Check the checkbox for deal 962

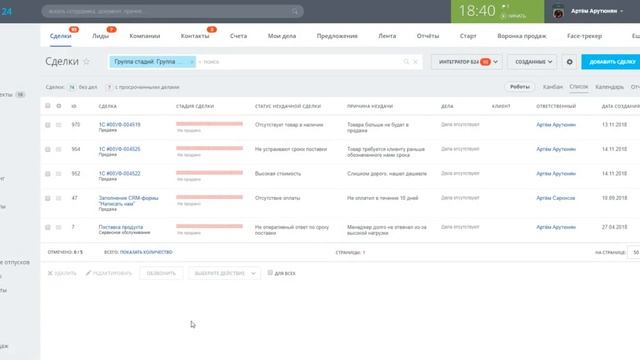coord(48,174)
